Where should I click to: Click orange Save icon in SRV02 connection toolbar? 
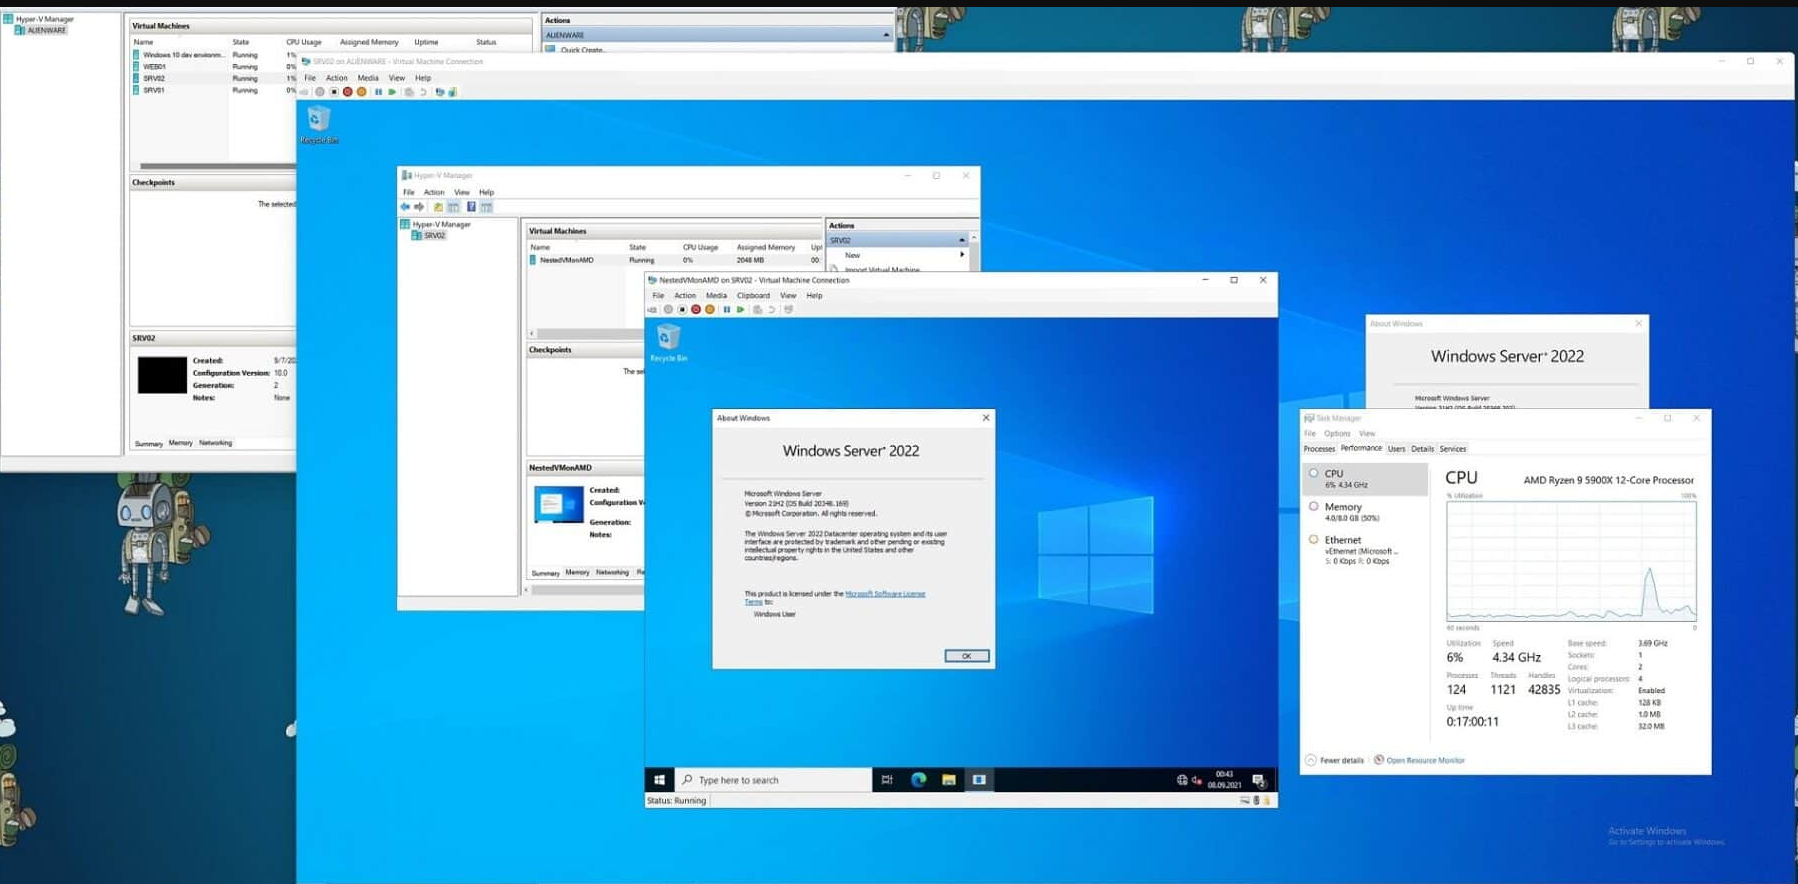coord(361,92)
